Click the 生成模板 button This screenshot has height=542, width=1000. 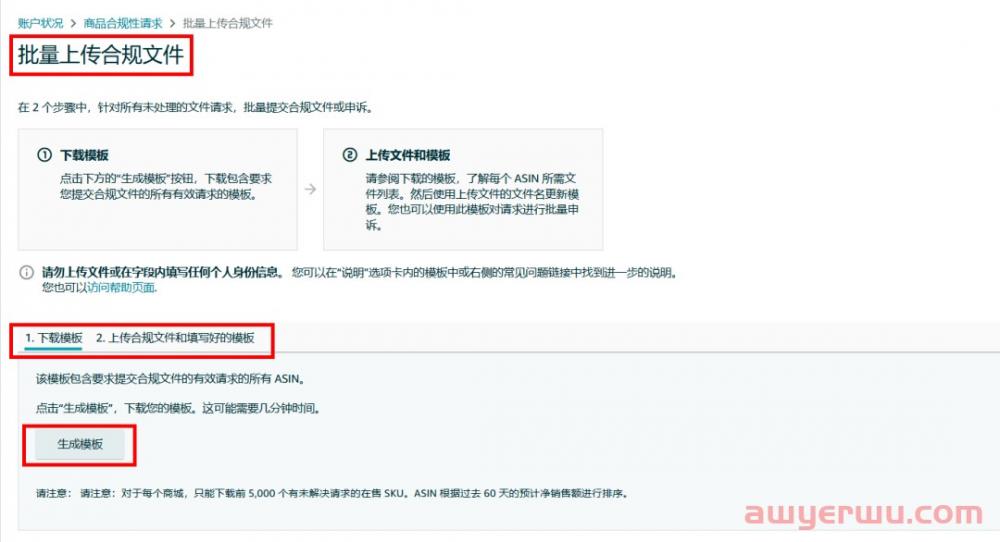80,444
